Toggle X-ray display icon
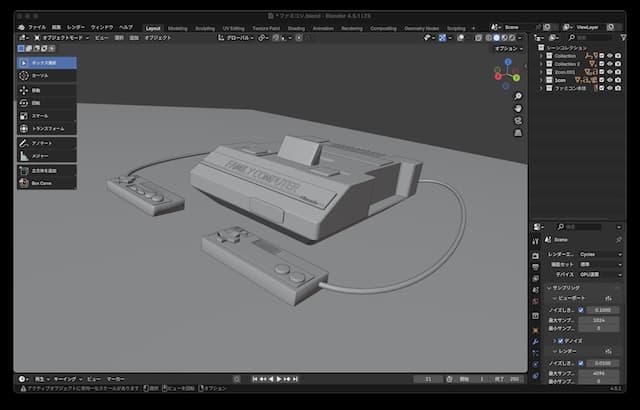 (478, 38)
